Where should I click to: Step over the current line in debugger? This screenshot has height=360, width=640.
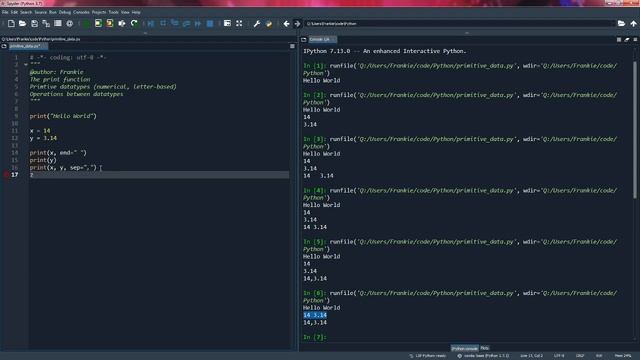(163, 24)
